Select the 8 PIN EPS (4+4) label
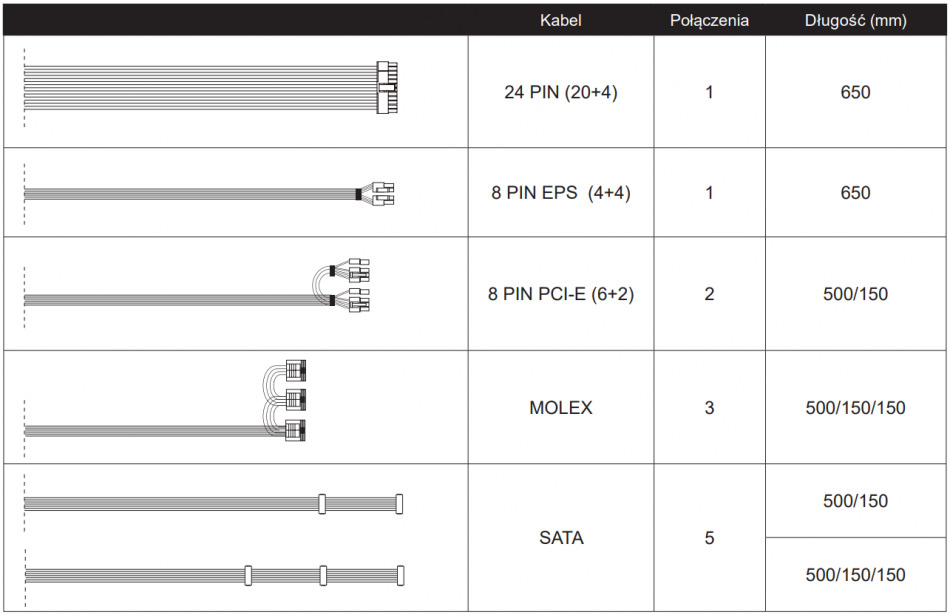This screenshot has width=950, height=615. [560, 193]
